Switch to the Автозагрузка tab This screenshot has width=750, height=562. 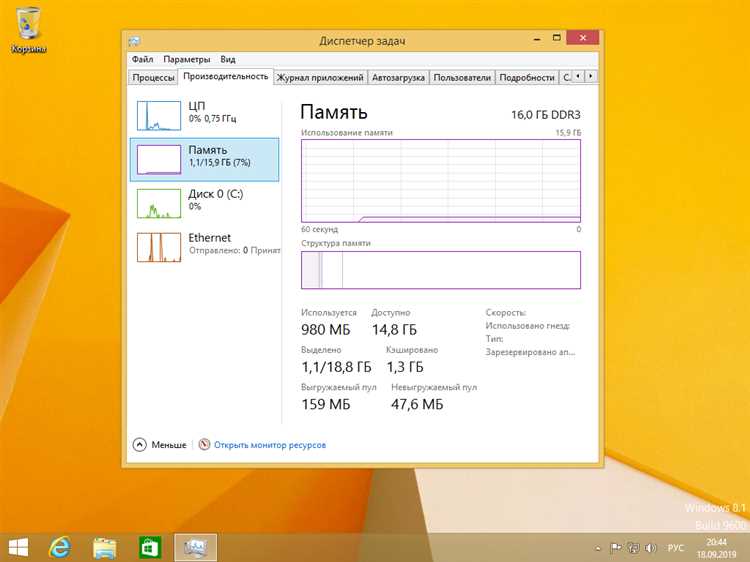[398, 77]
